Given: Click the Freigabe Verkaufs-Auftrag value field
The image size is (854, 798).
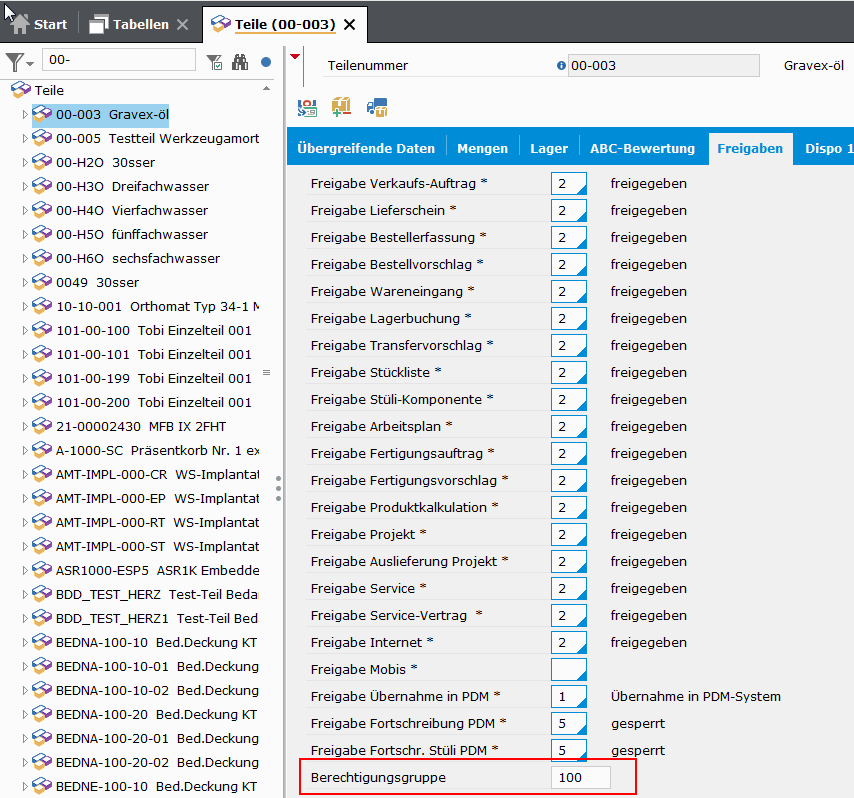Looking at the screenshot, I should coord(569,184).
